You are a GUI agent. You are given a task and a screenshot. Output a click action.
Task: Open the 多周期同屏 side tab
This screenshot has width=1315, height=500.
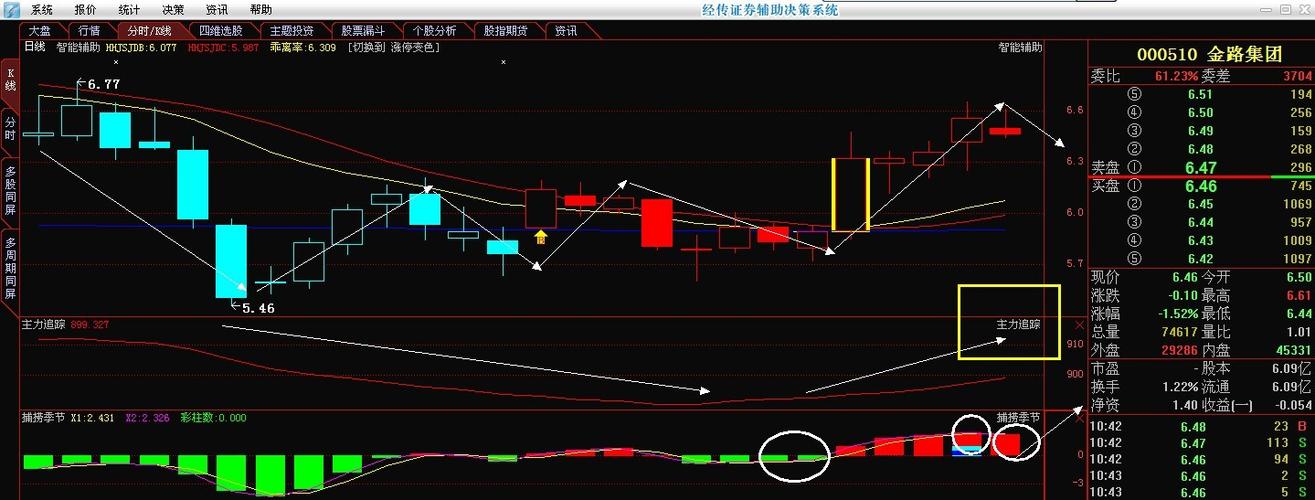[10, 268]
